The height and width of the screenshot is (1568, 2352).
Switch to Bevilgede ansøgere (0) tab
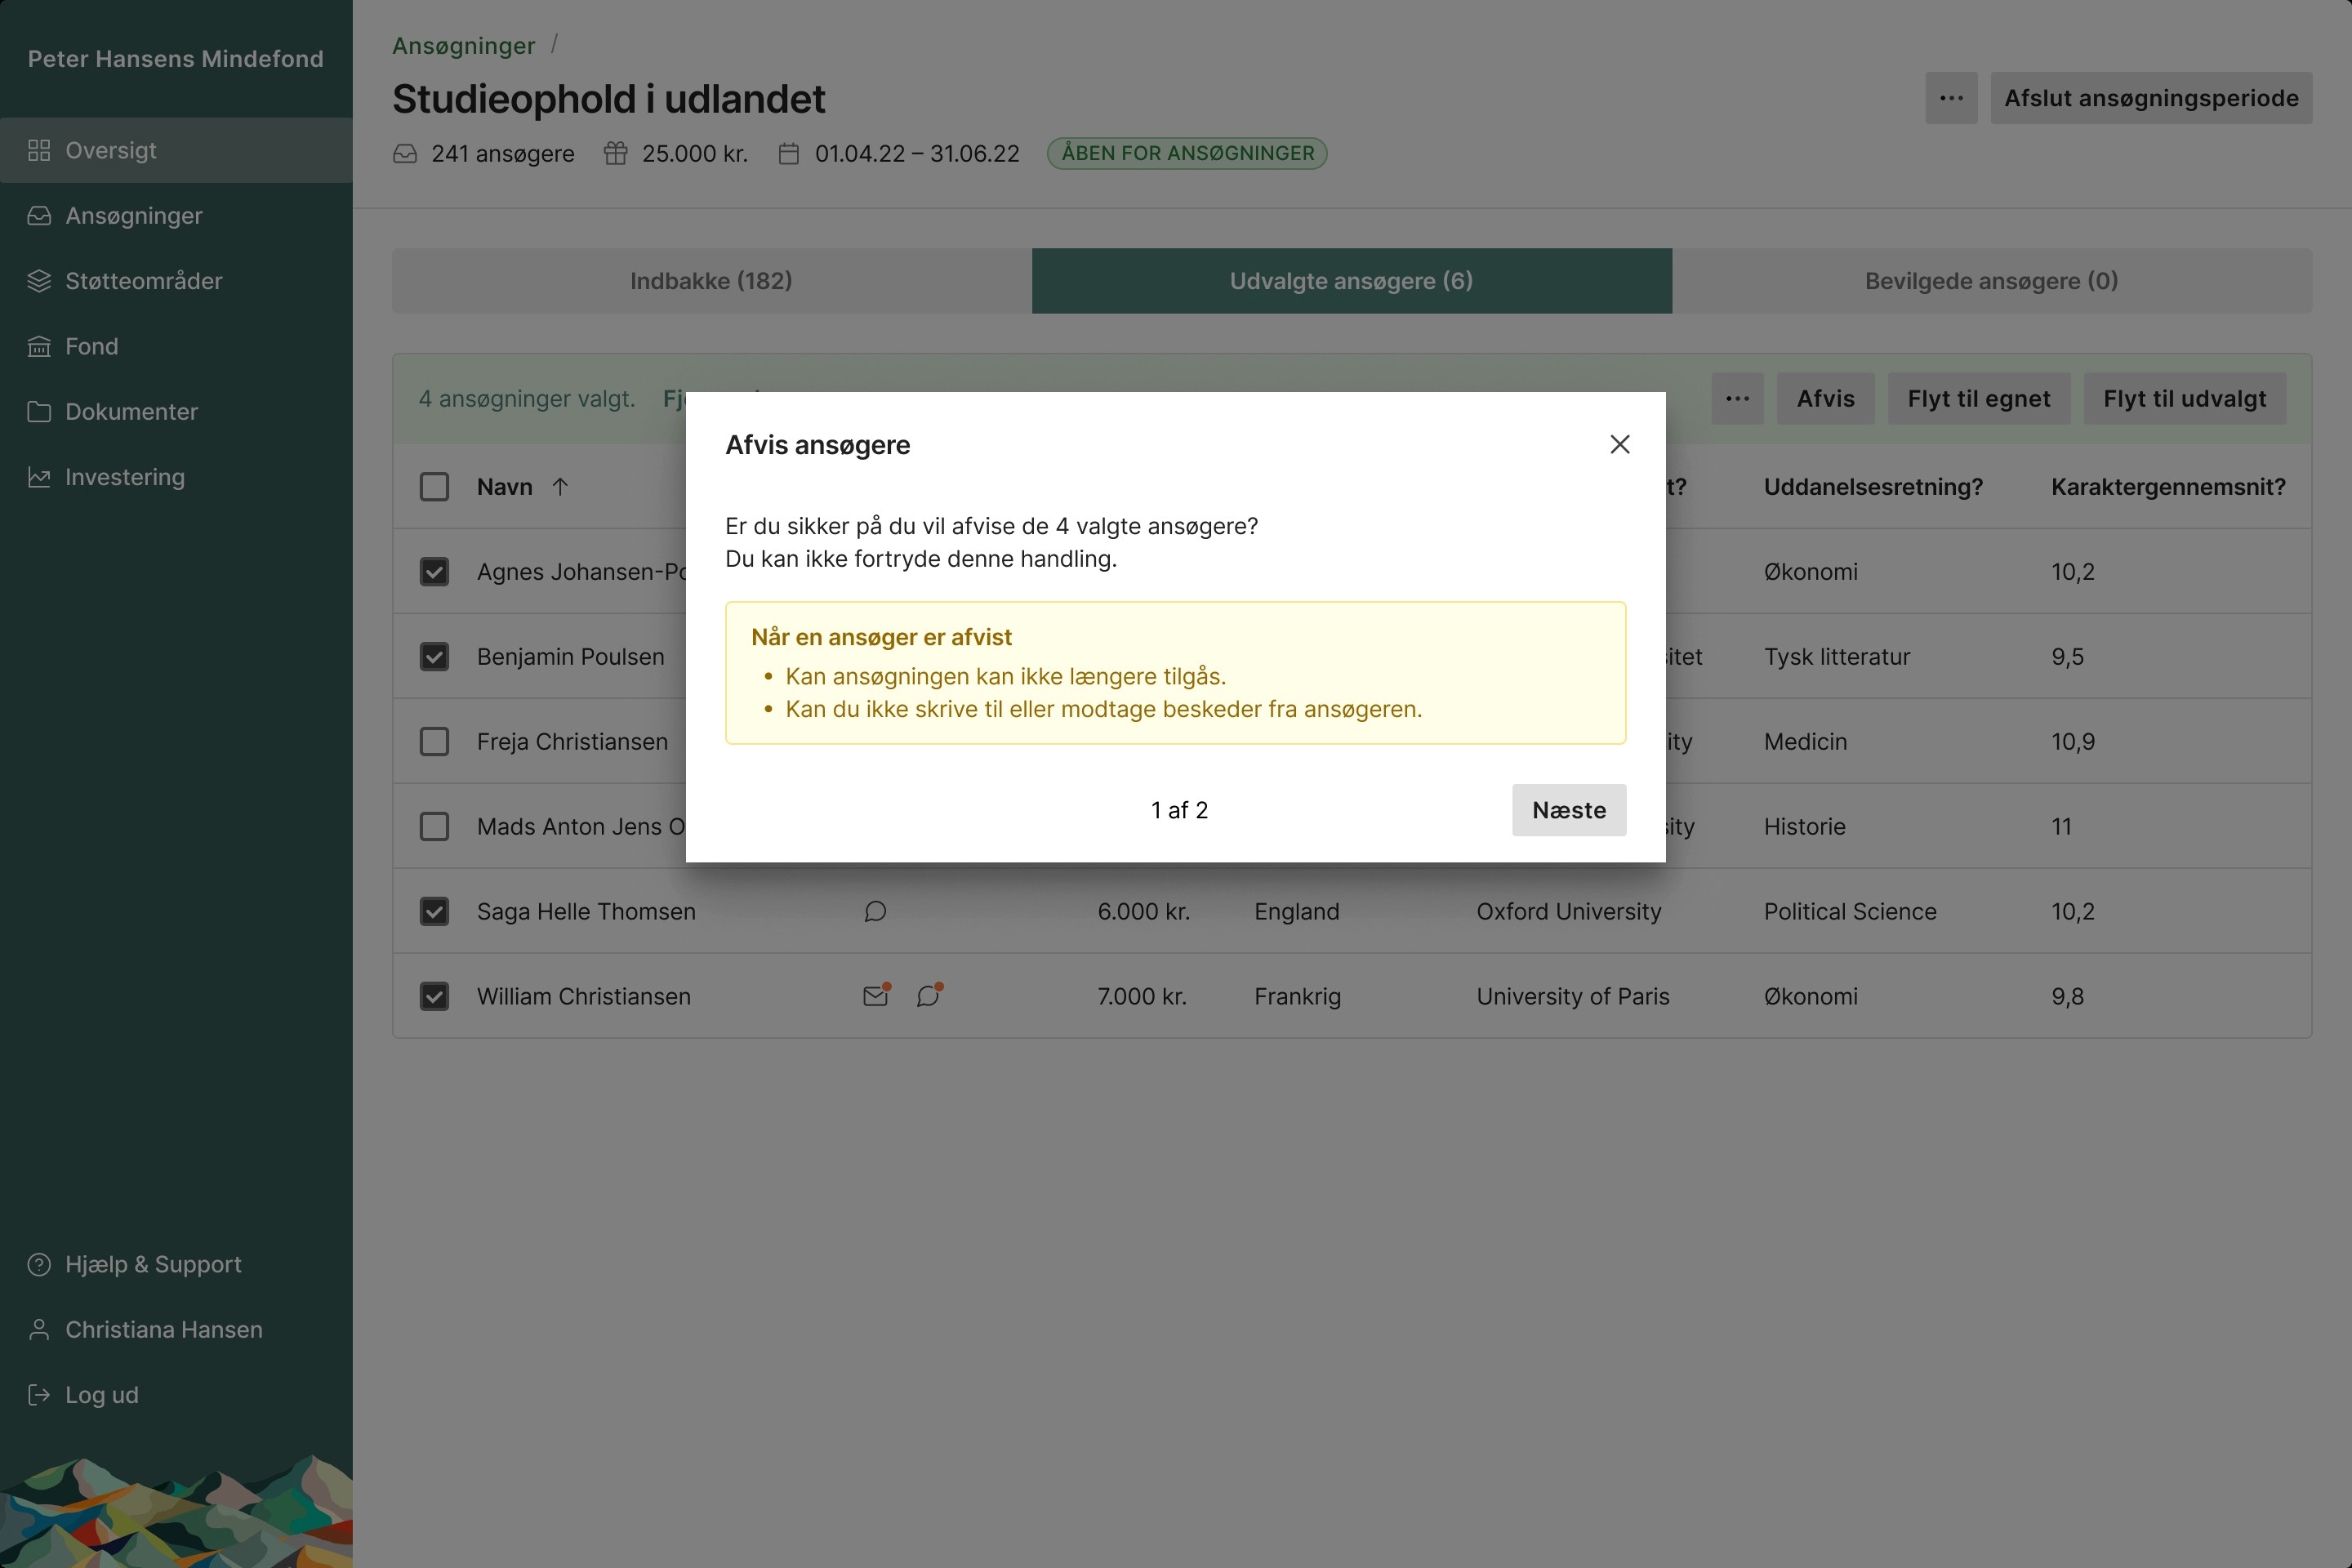[x=1991, y=281]
